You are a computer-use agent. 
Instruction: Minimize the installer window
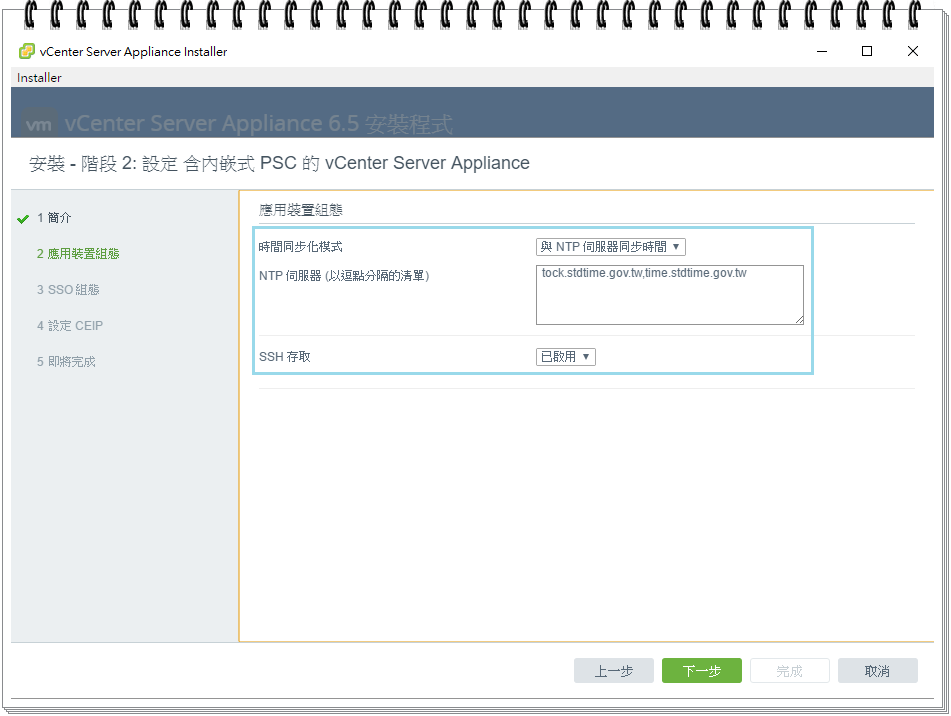pos(822,52)
